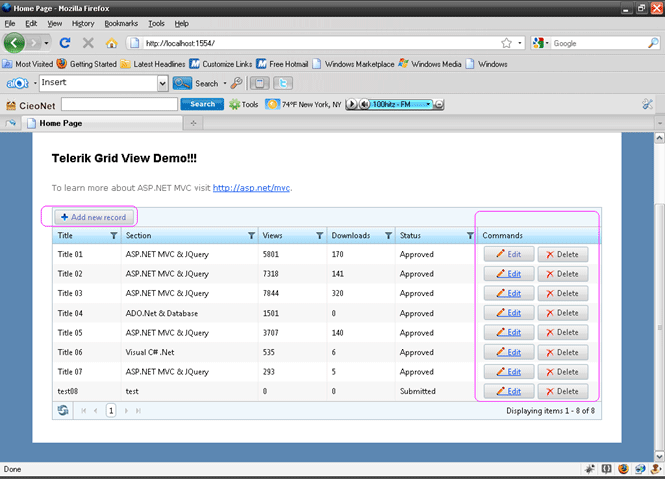The height and width of the screenshot is (479, 665).
Task: Click Add new record button
Action: 94,217
